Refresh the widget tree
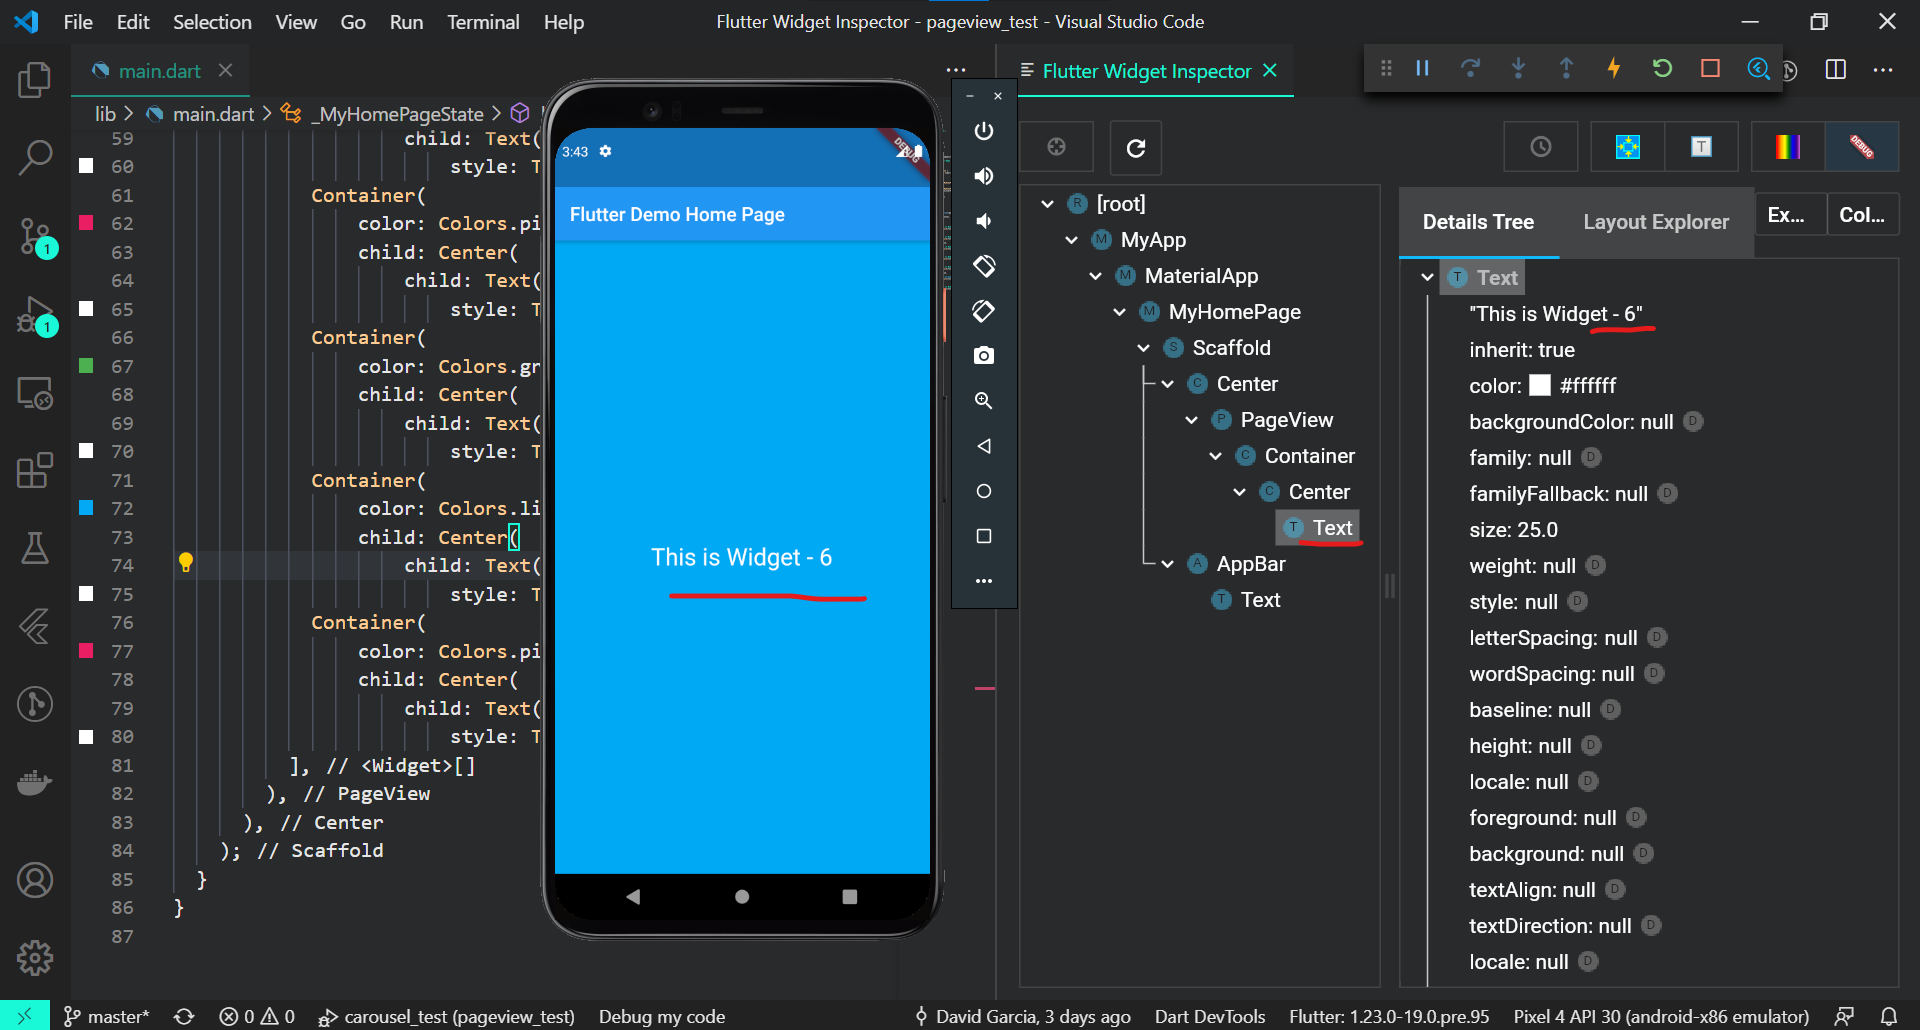Viewport: 1920px width, 1030px height. click(x=1135, y=147)
